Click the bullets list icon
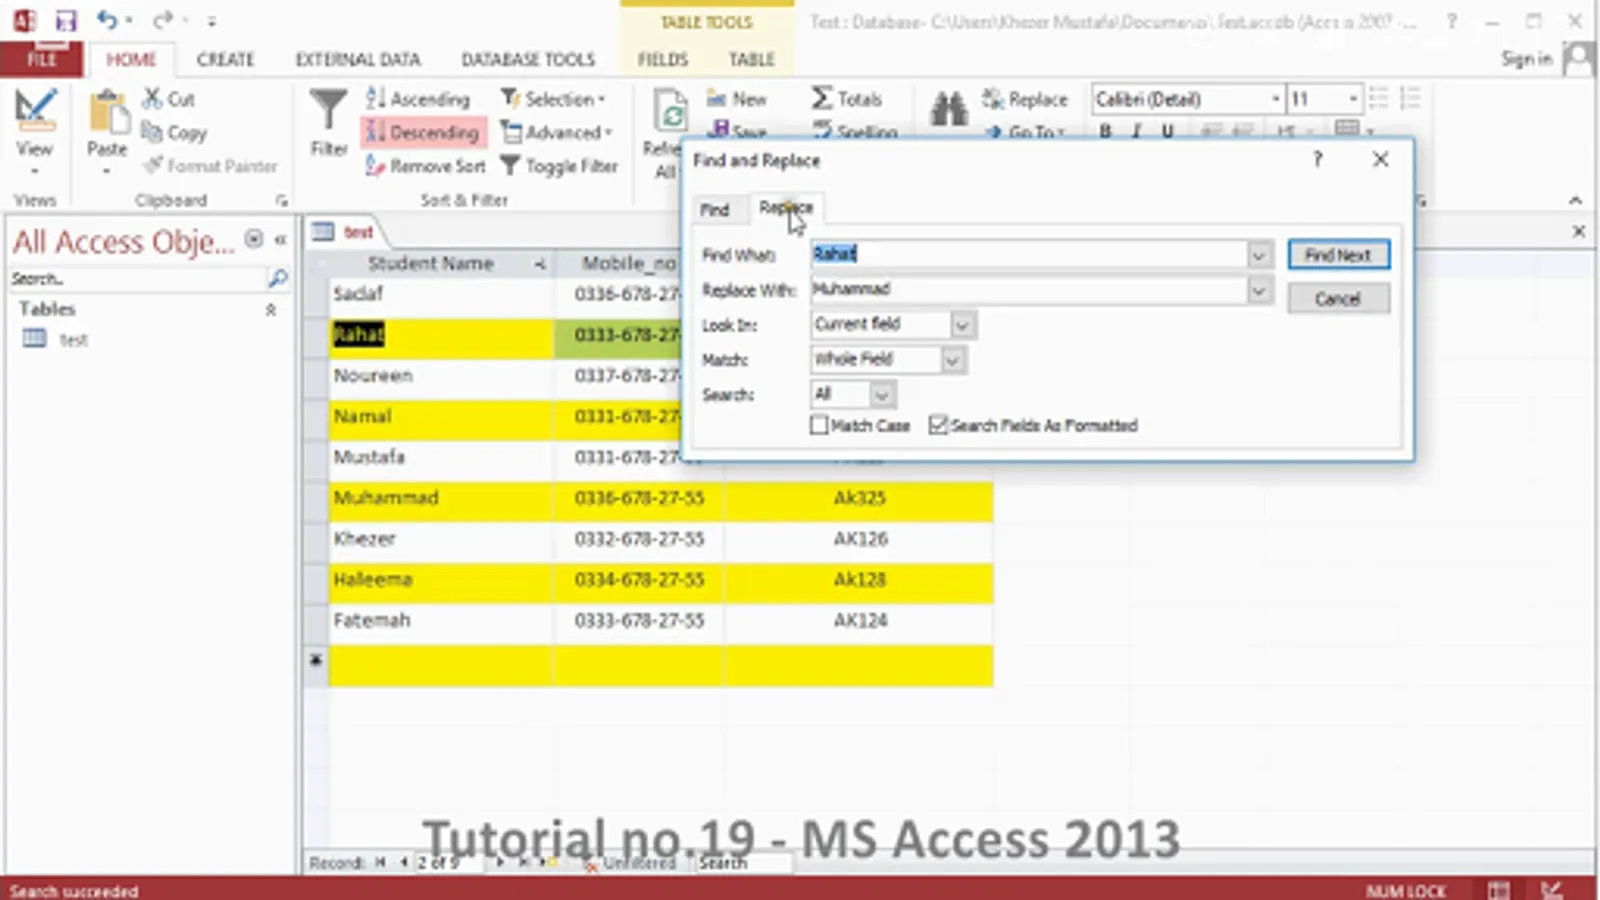The image size is (1600, 900). click(x=1378, y=98)
